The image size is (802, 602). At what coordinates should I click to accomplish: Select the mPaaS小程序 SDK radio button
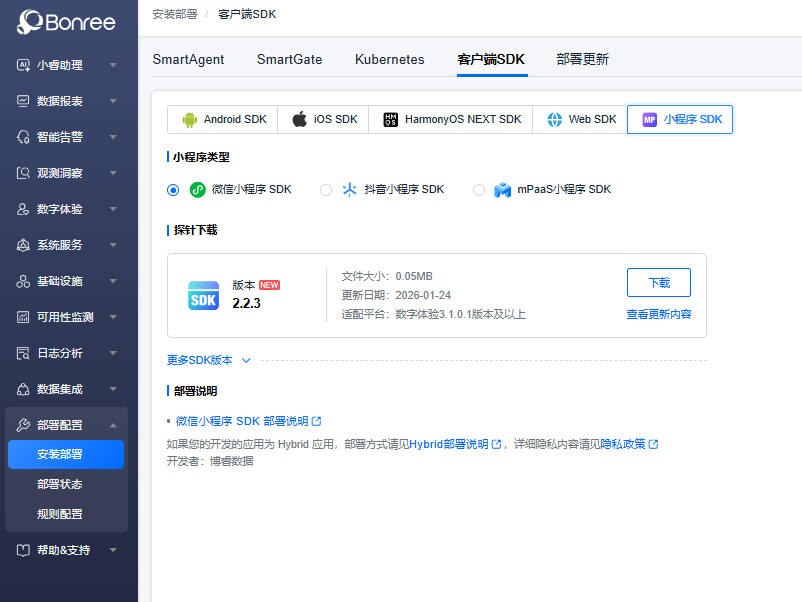click(479, 190)
